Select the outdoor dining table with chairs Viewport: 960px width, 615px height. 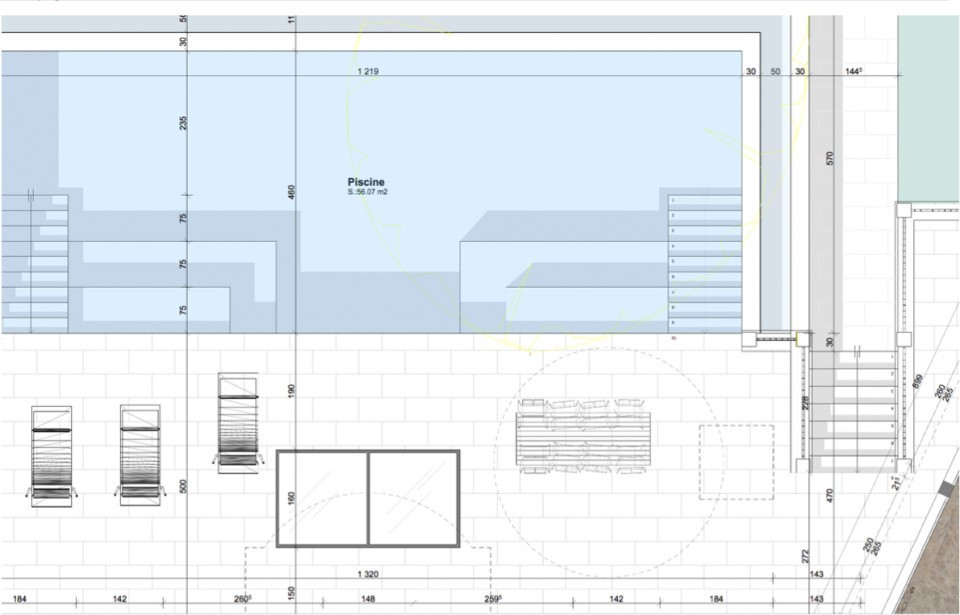[583, 436]
